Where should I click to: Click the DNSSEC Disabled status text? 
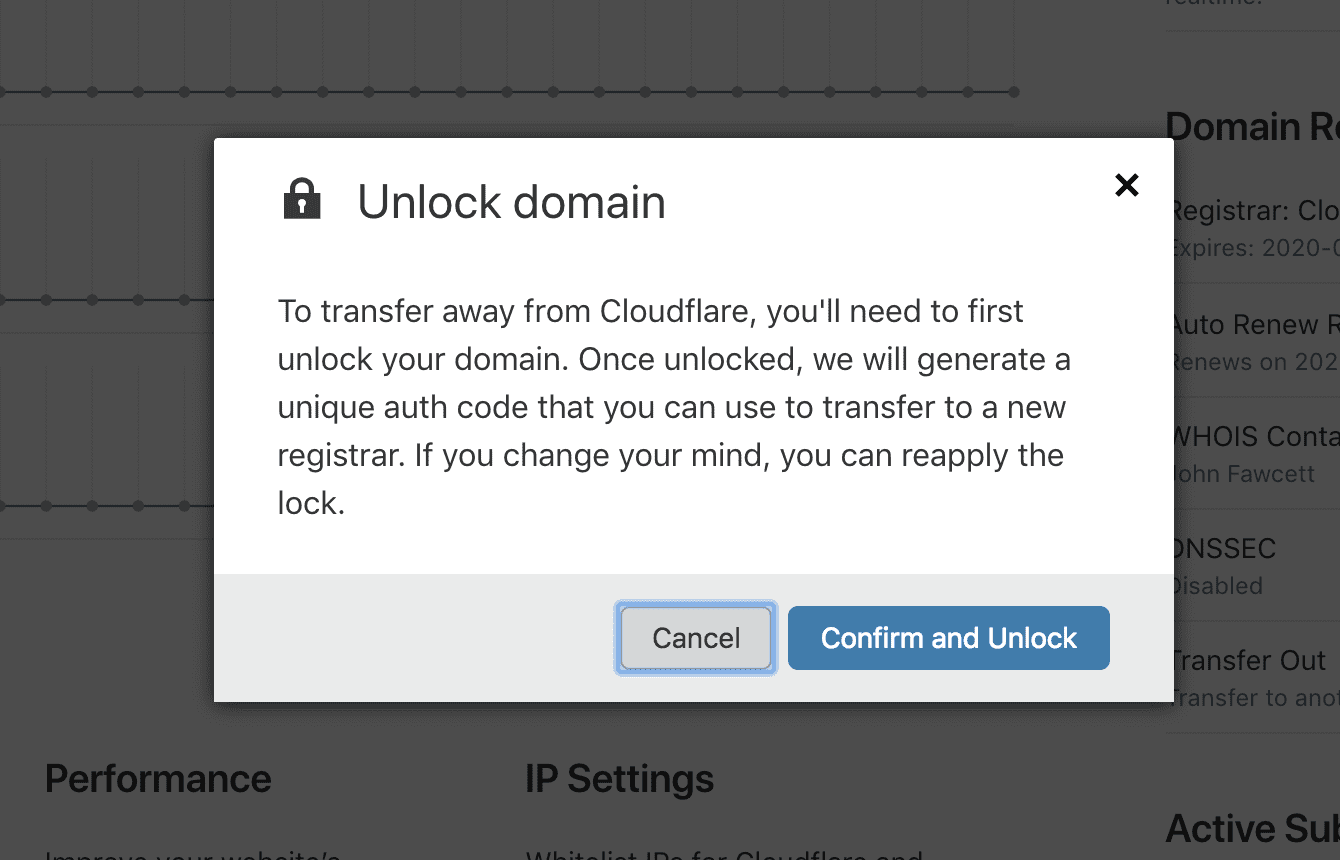click(x=1216, y=586)
